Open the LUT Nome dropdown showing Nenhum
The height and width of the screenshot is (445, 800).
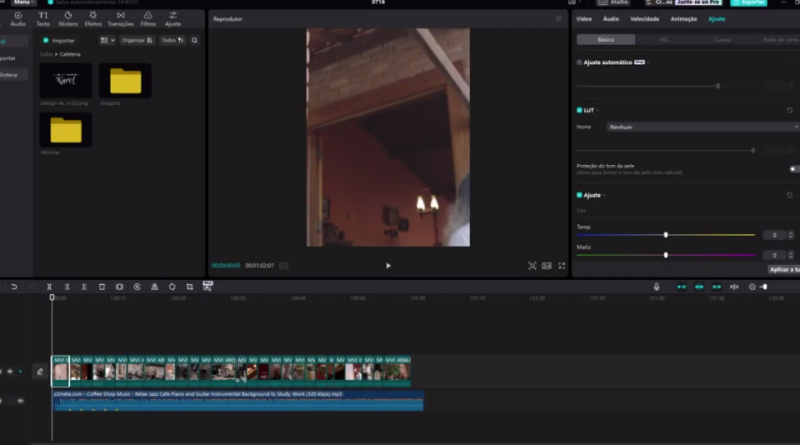pos(703,127)
